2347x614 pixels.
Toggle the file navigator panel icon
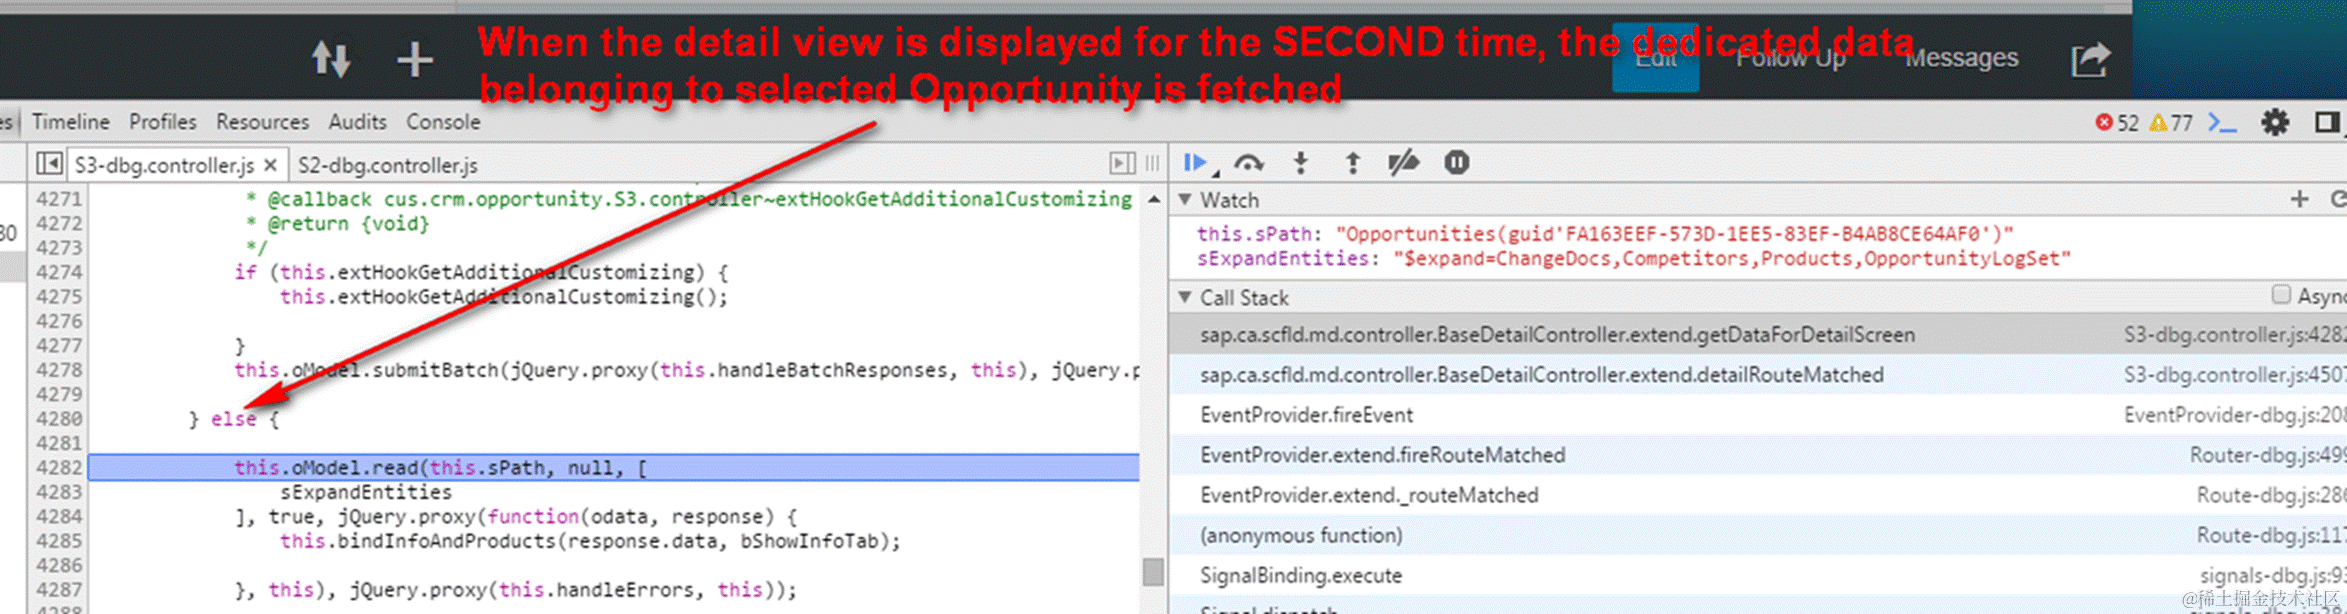49,163
